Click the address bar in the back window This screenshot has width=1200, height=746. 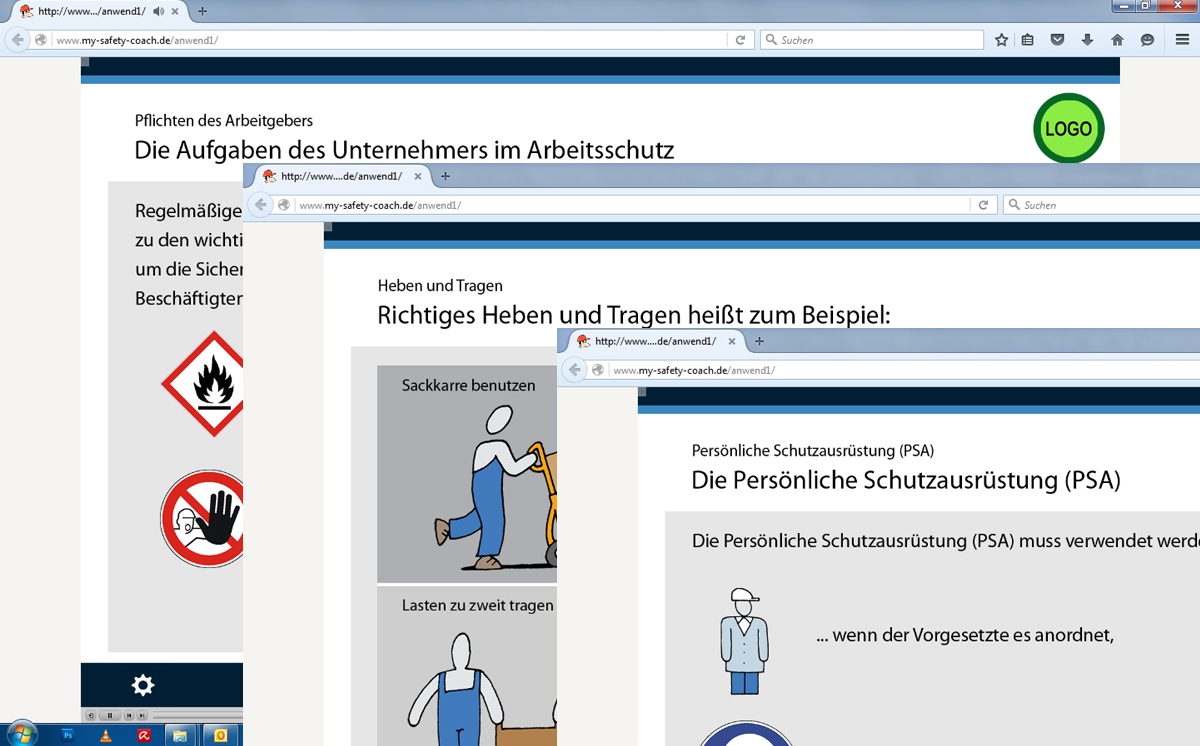[x=390, y=40]
